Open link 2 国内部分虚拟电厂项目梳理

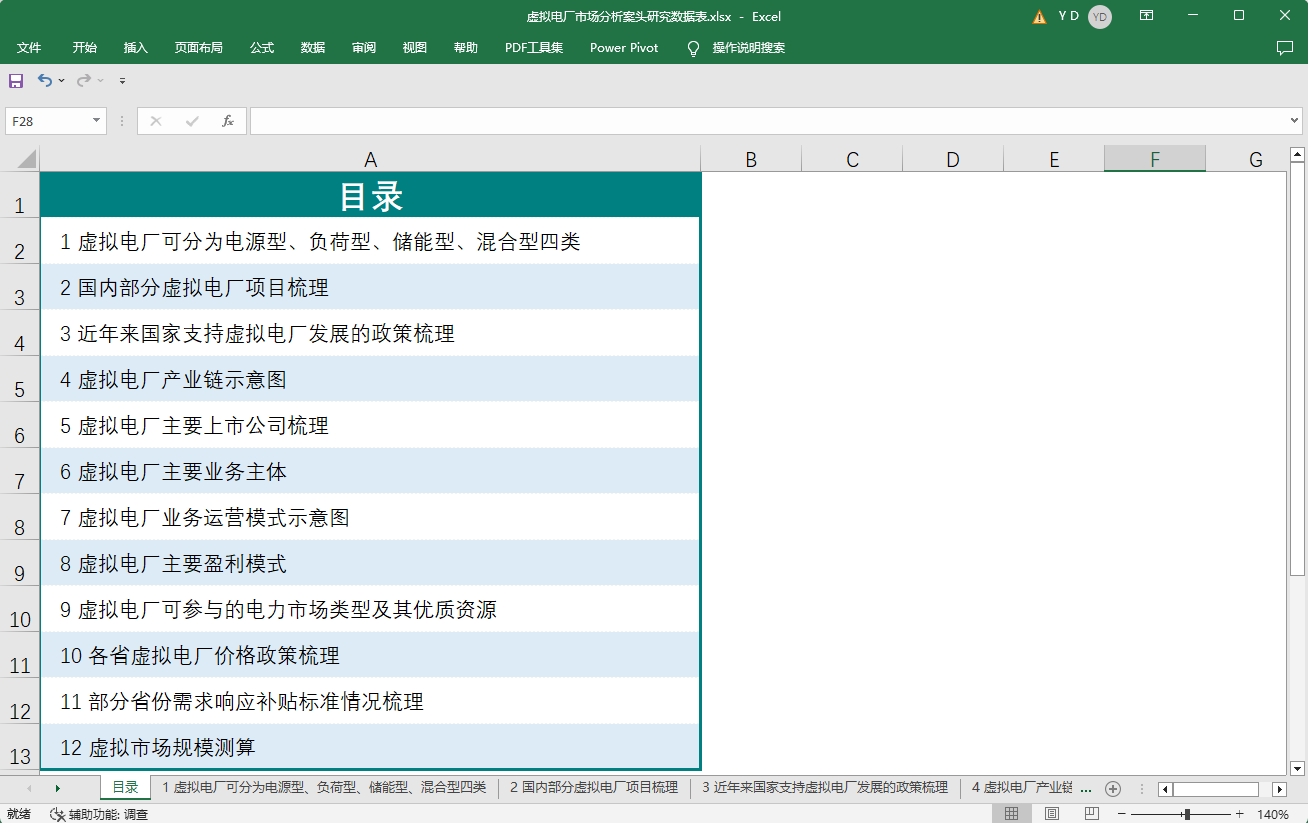pyautogui.click(x=194, y=288)
